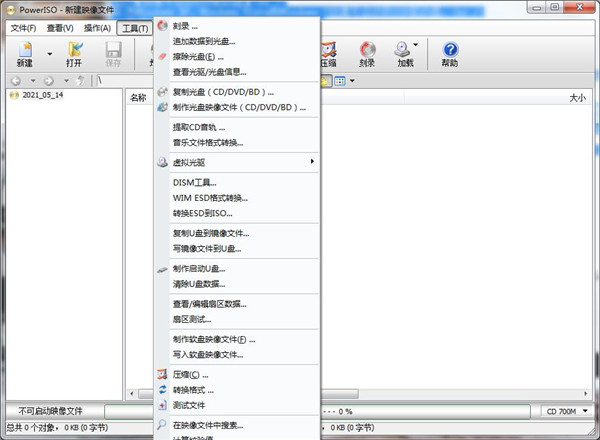The width and height of the screenshot is (600, 440).
Task: Choose 查看/编辑扇区数据 menu entry
Action: coord(237,304)
